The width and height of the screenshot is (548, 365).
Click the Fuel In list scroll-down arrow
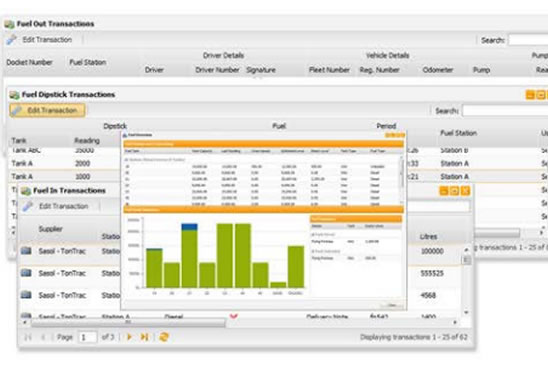[x=466, y=312]
